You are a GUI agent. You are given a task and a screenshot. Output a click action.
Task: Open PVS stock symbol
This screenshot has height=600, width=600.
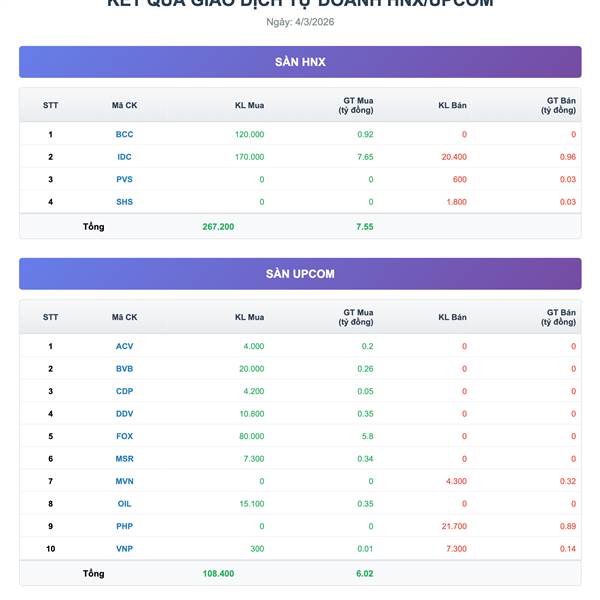pos(124,179)
